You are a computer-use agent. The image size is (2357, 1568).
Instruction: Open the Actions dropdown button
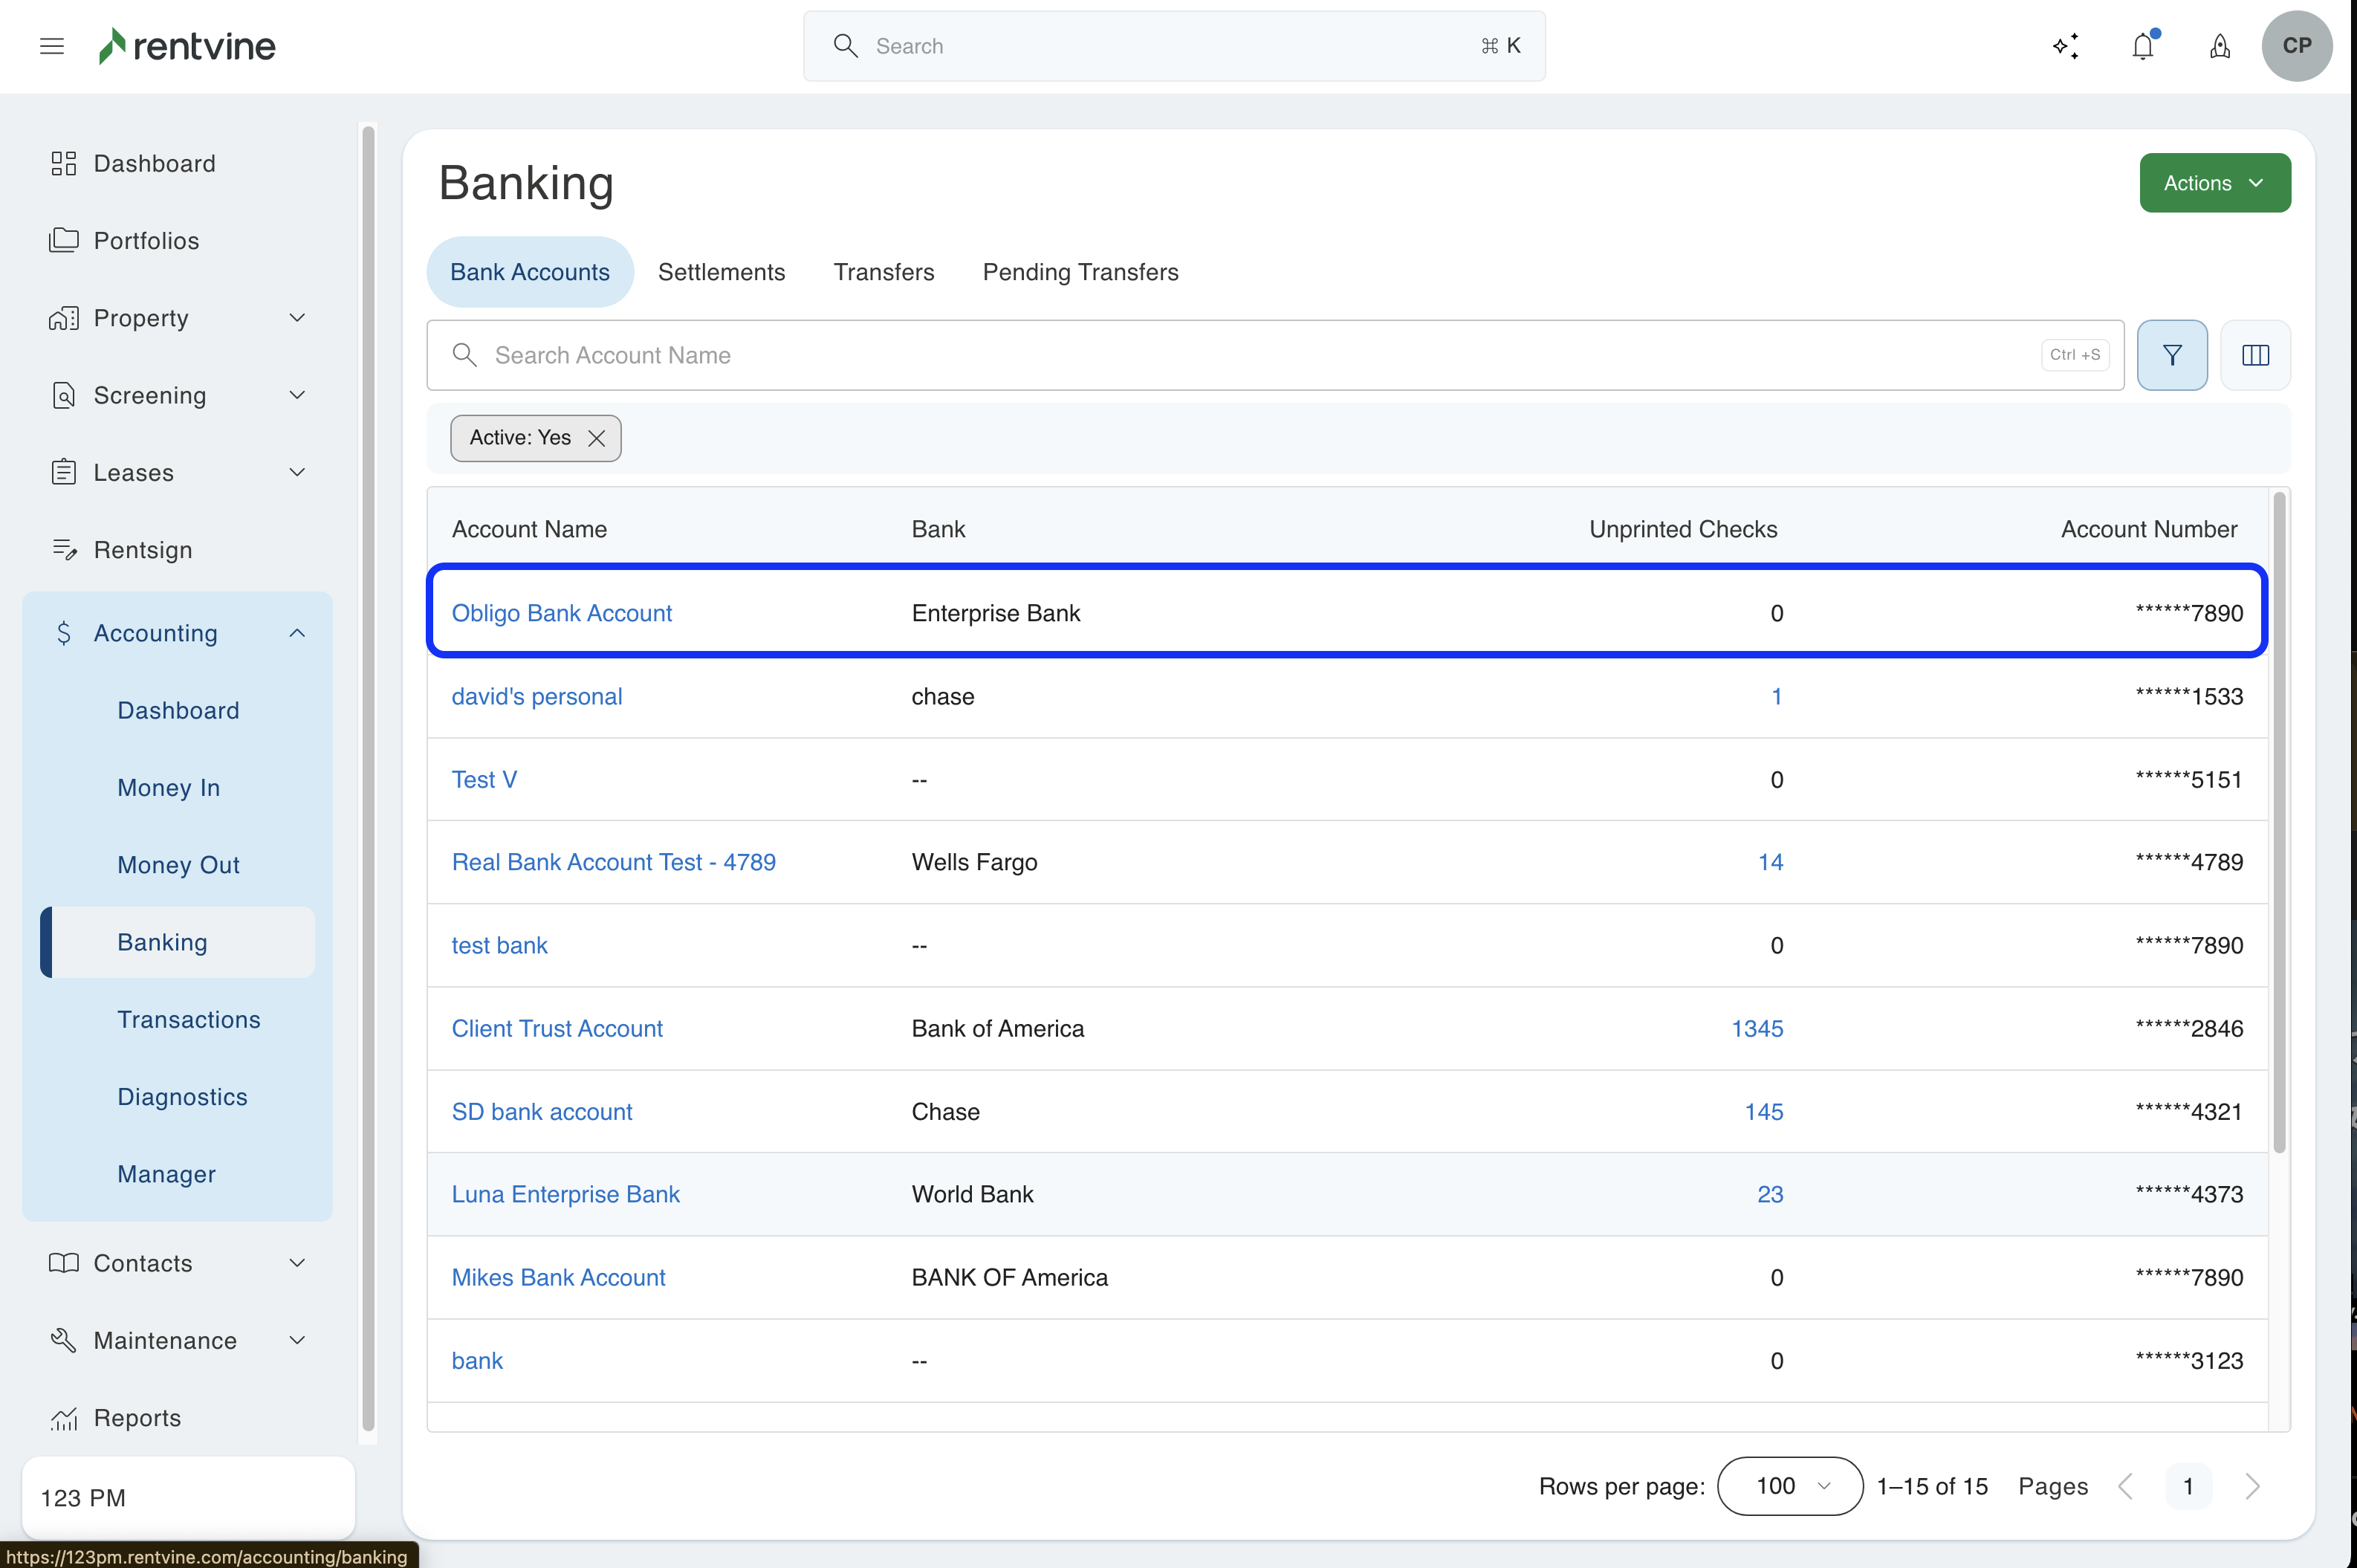point(2214,183)
